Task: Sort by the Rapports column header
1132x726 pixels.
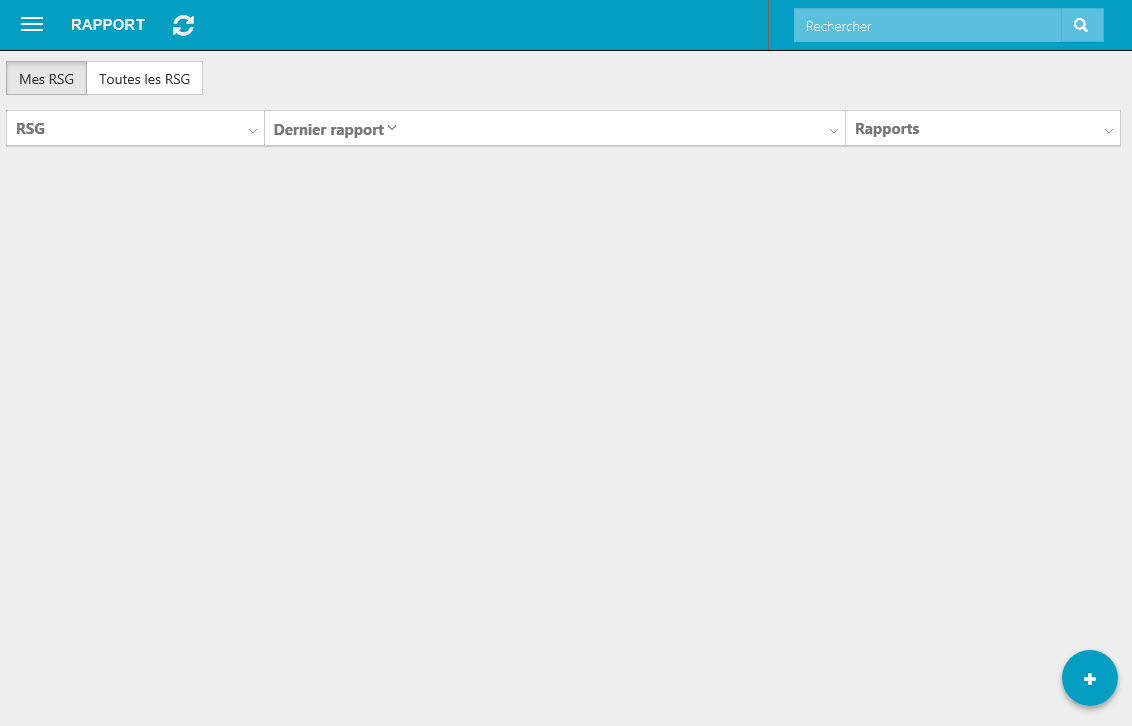Action: click(887, 128)
